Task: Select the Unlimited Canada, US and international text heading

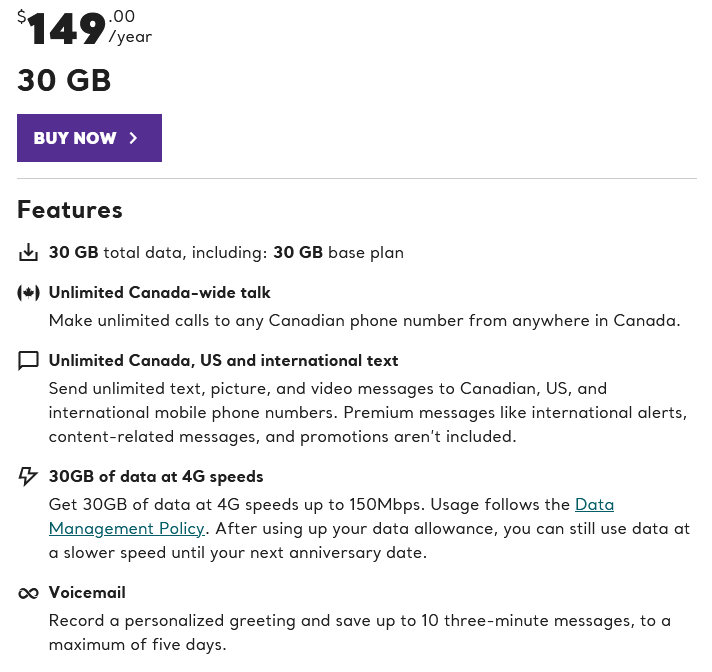Action: tap(223, 361)
